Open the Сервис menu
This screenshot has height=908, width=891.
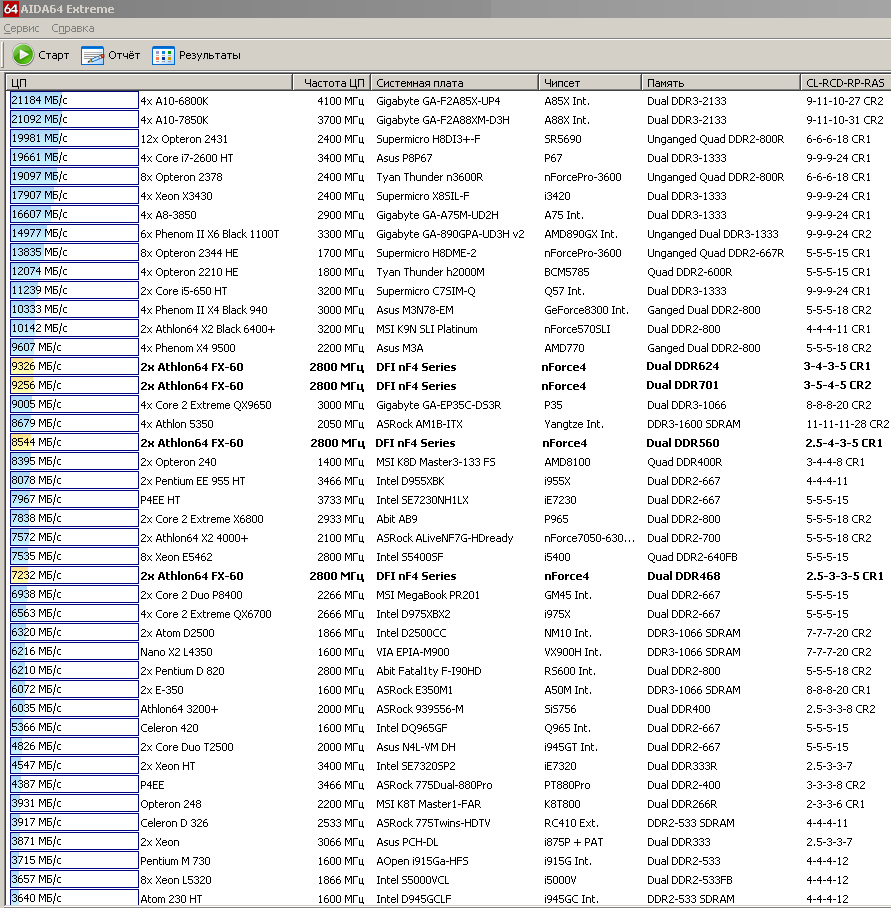22,29
